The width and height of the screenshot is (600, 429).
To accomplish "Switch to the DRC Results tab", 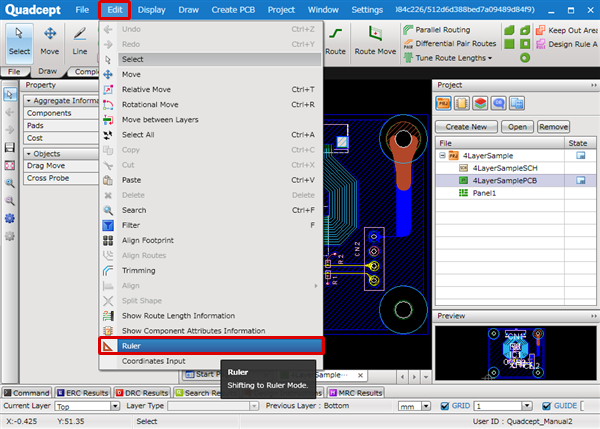I will click(142, 393).
